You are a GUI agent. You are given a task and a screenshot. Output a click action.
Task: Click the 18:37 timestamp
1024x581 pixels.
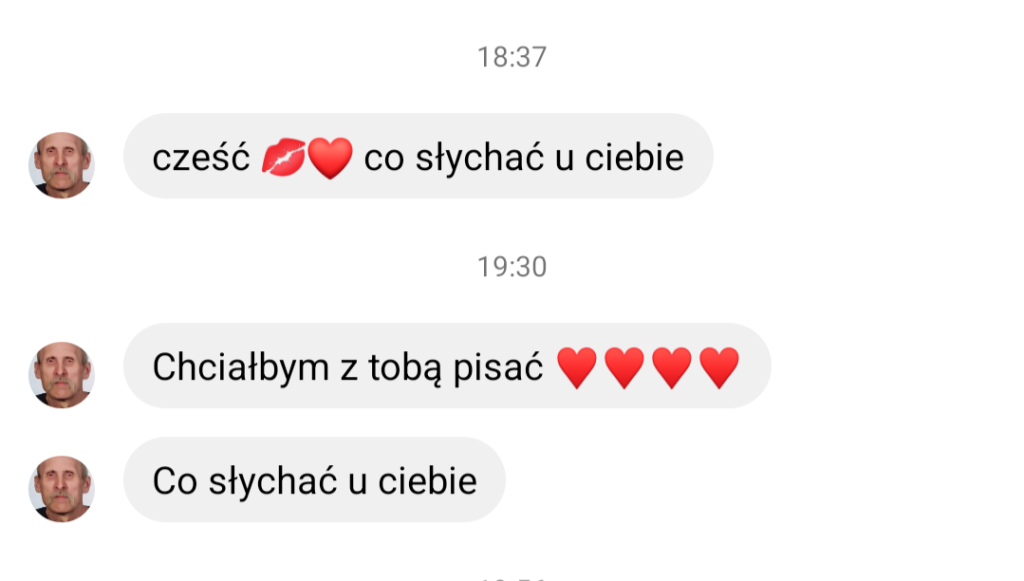pos(511,57)
